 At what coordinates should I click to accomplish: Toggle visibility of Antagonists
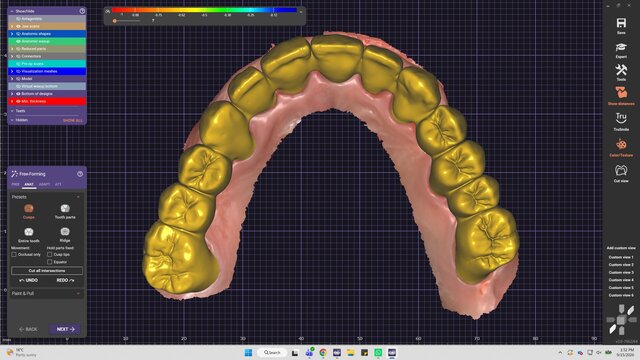point(18,19)
